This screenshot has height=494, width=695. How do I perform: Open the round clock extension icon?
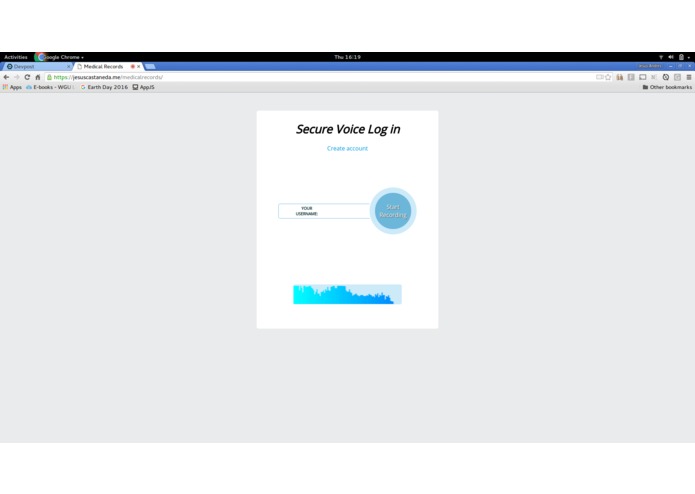click(666, 77)
